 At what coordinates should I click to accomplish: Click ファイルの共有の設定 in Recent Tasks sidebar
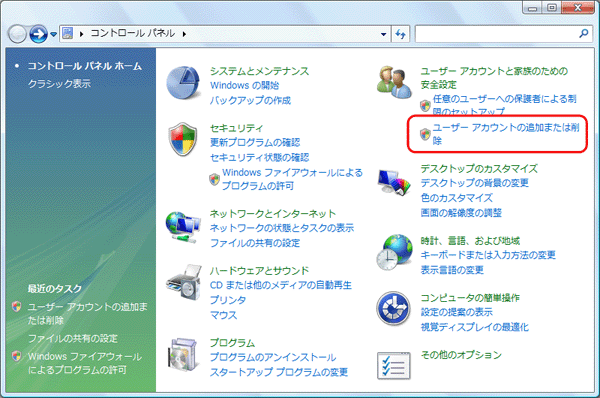73,338
